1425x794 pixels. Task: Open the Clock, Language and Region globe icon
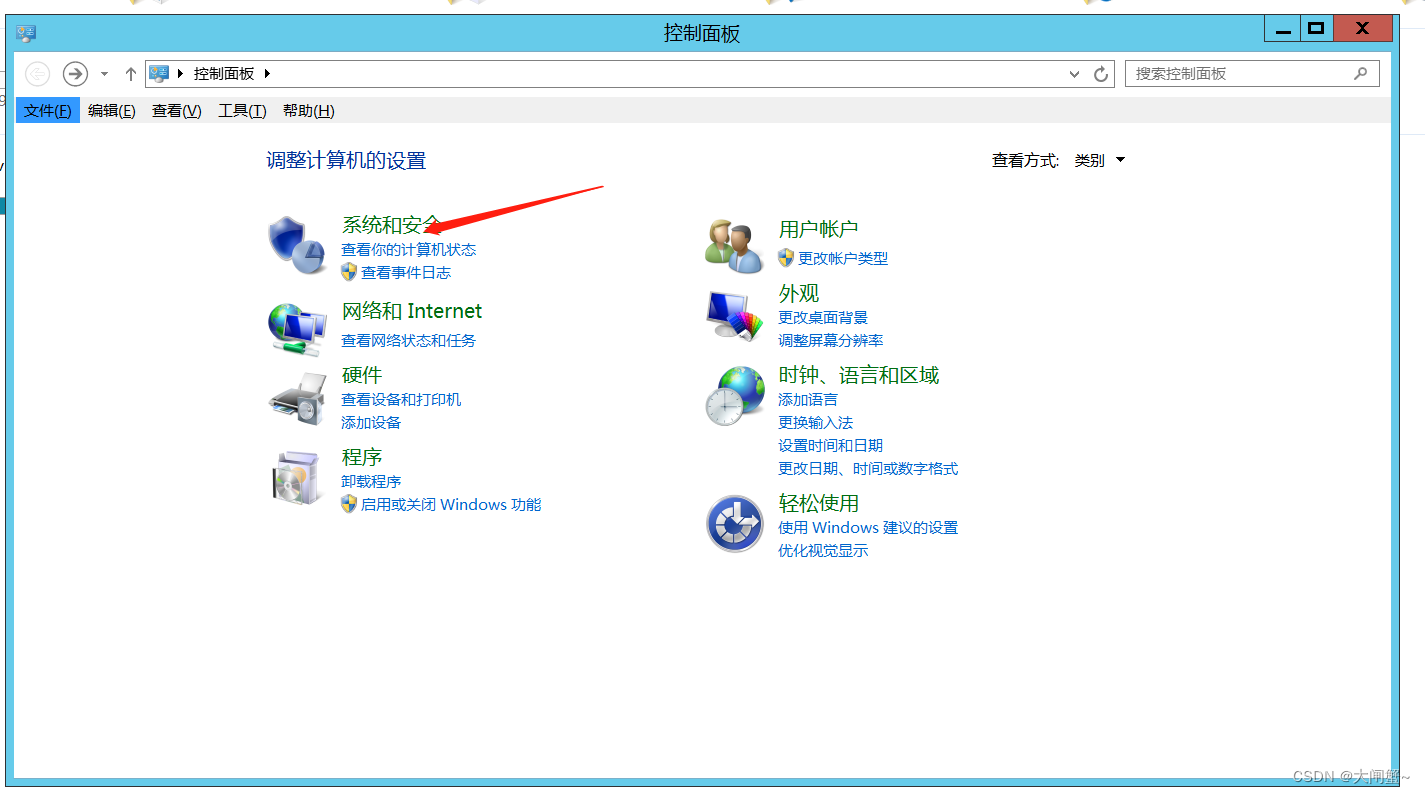[x=734, y=395]
